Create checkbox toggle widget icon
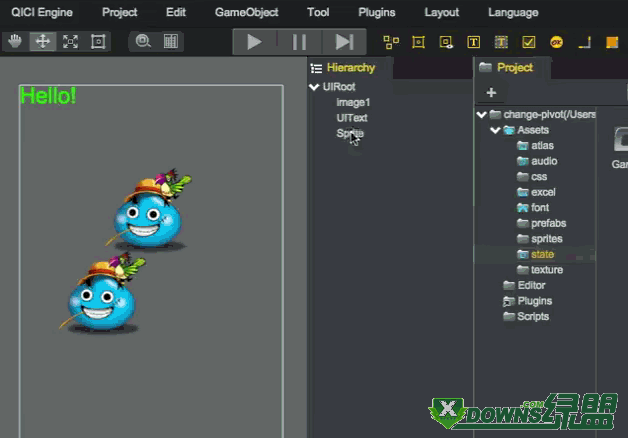 pyautogui.click(x=529, y=42)
